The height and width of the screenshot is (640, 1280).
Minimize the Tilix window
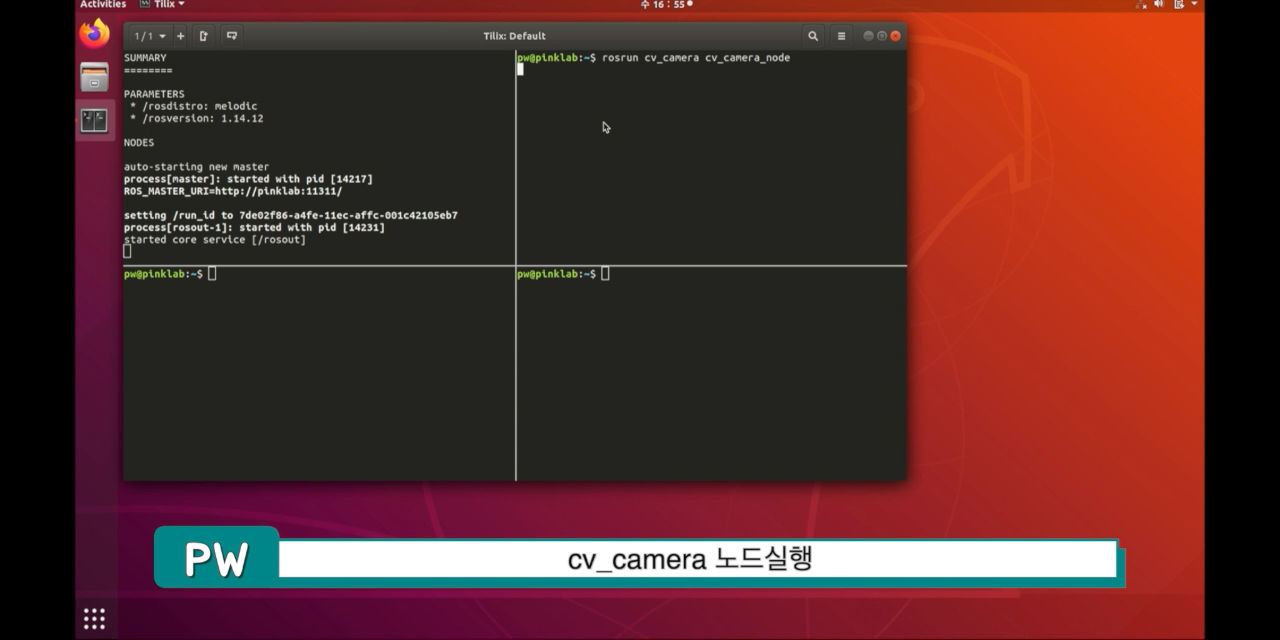868,36
